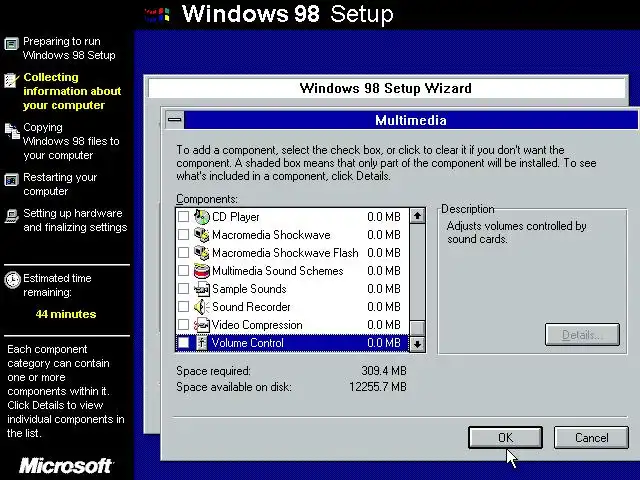
Task: Click OK to confirm Multimedia components
Action: point(505,438)
